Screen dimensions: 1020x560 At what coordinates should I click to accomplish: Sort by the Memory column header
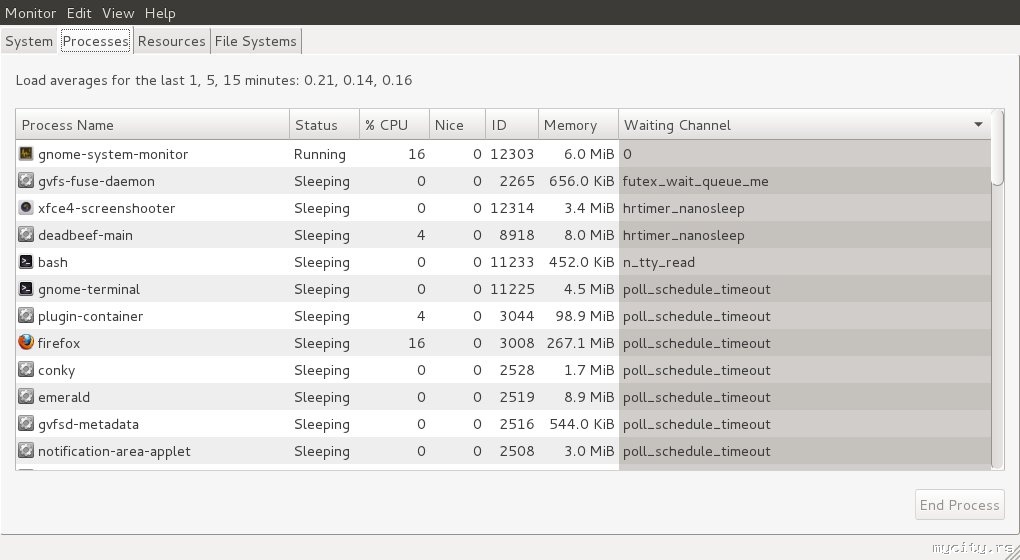point(577,125)
